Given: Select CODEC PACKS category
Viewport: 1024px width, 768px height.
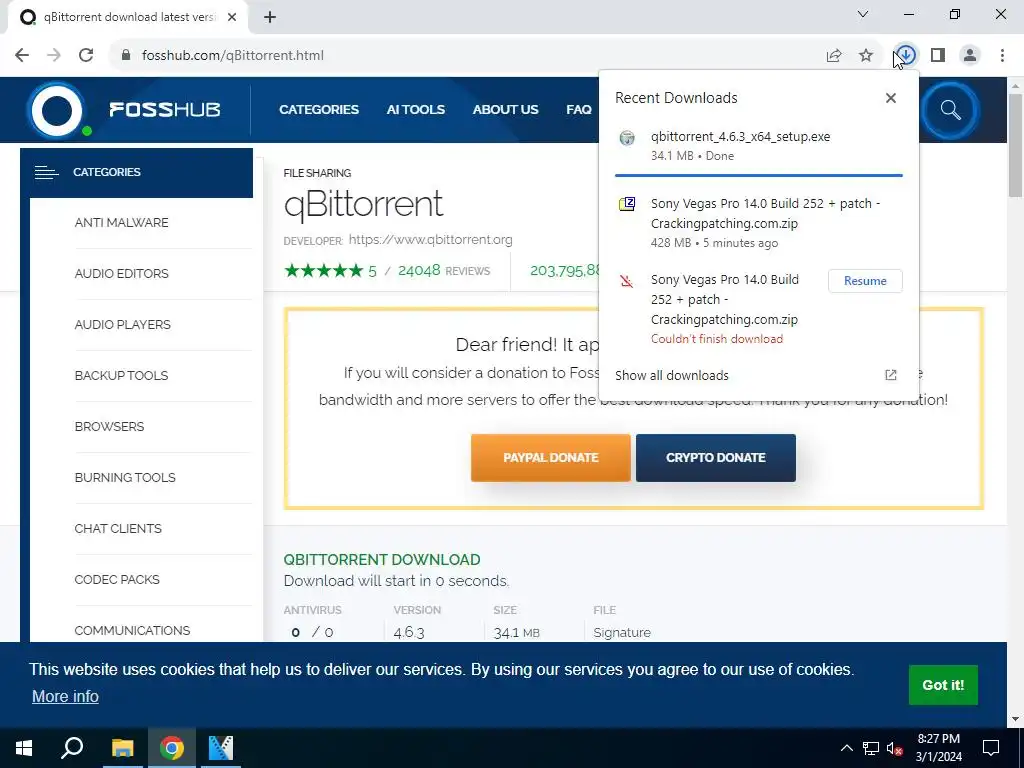Looking at the screenshot, I should point(117,579).
